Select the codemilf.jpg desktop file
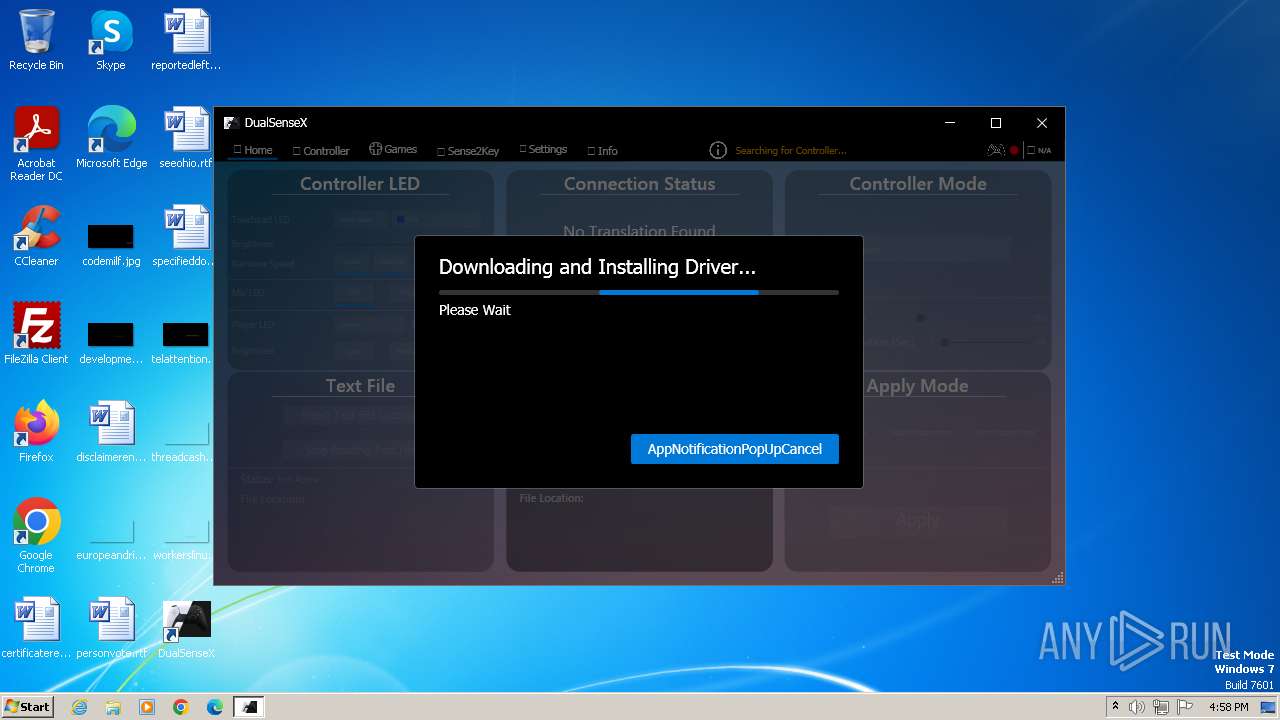This screenshot has height=720, width=1280. (111, 243)
